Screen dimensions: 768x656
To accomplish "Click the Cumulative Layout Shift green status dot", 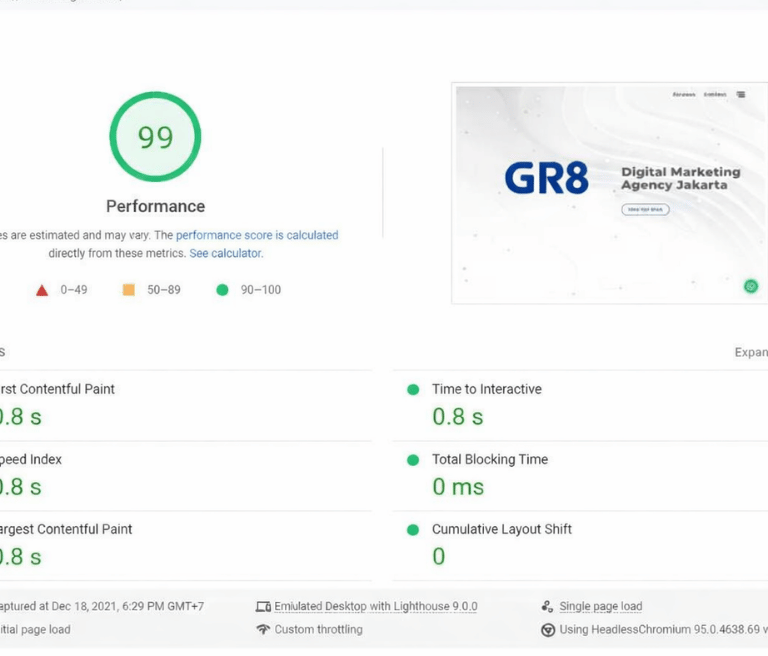I will click(x=413, y=530).
